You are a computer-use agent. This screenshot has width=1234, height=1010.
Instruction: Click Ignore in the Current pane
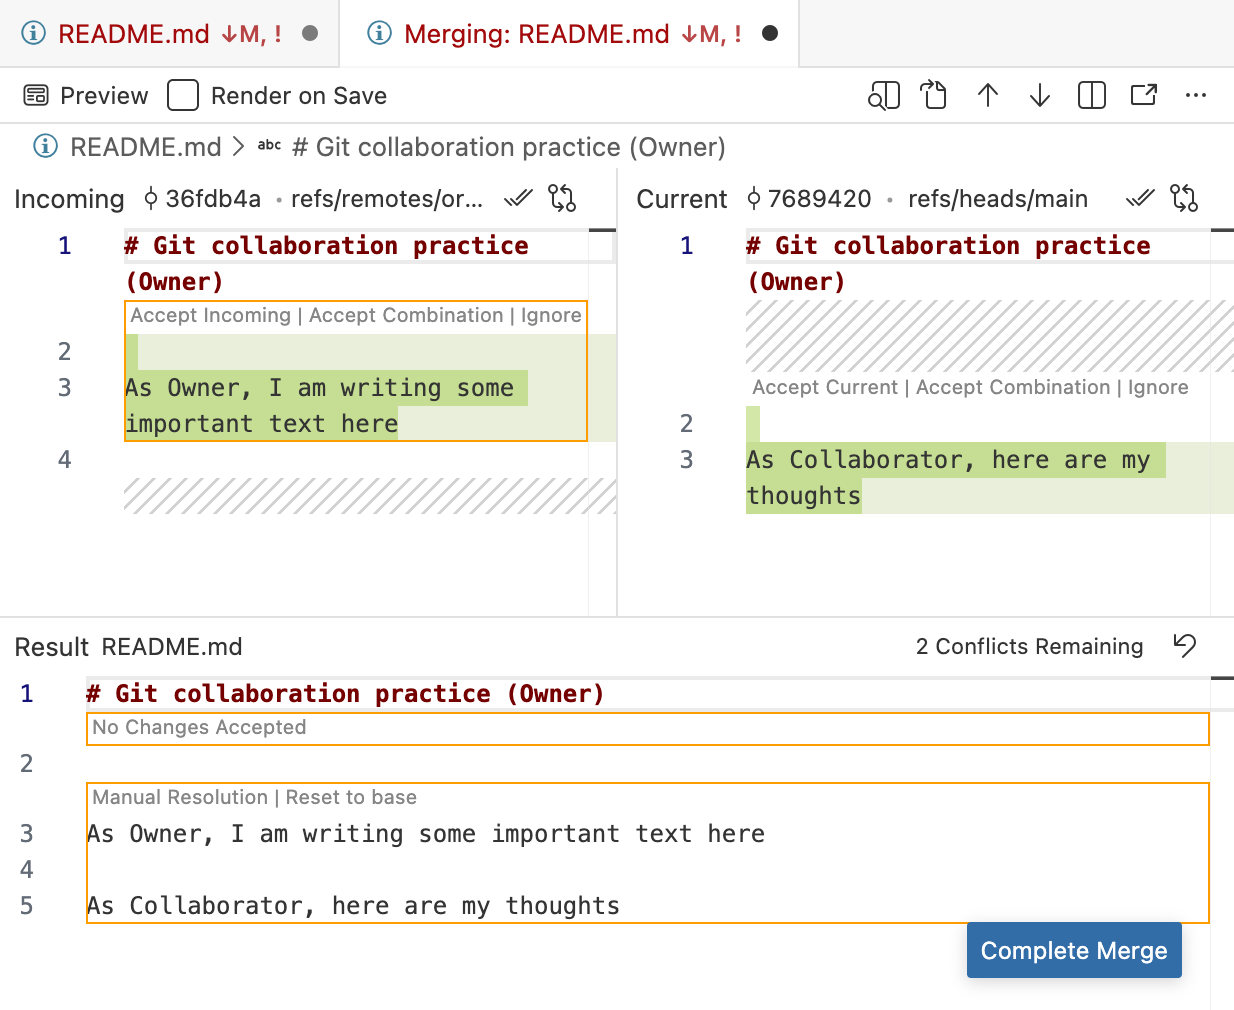(1158, 387)
